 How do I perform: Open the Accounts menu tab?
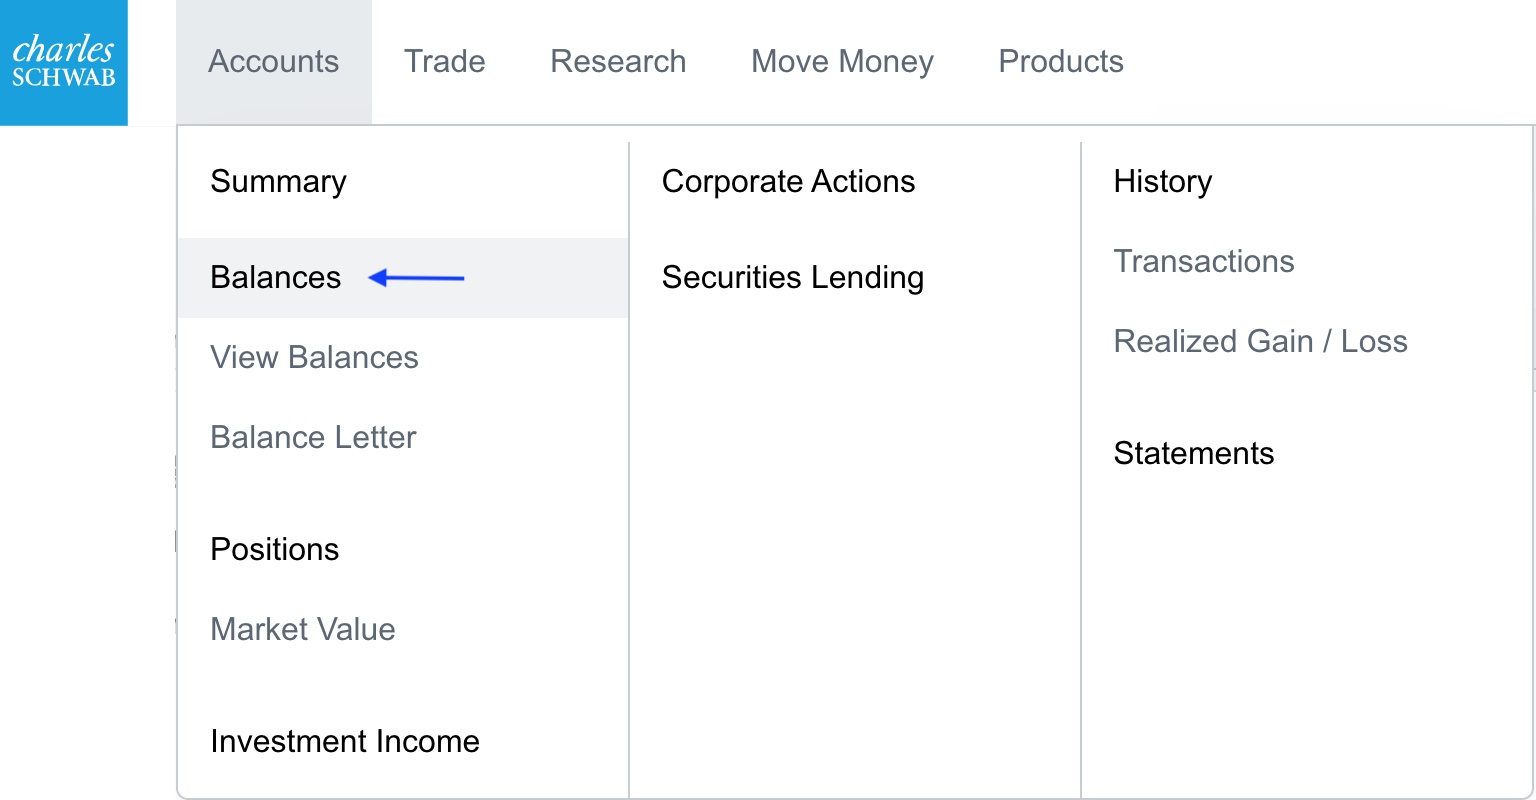click(273, 62)
